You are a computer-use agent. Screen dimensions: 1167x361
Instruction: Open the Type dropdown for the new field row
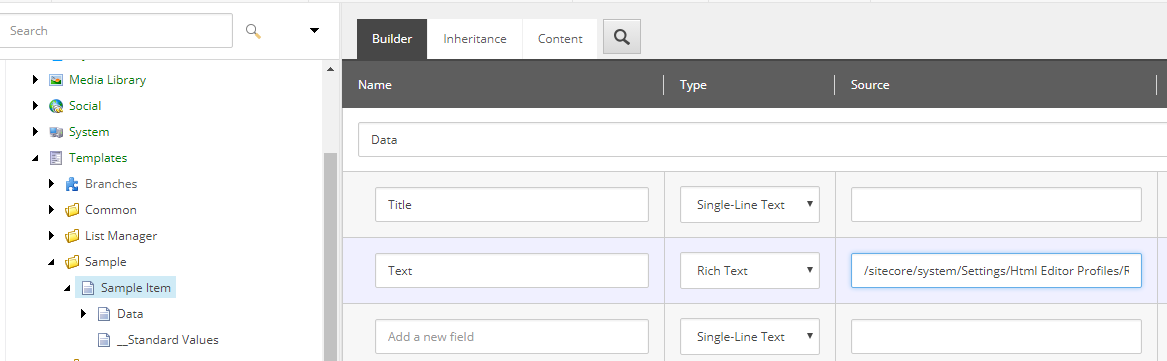(x=749, y=336)
